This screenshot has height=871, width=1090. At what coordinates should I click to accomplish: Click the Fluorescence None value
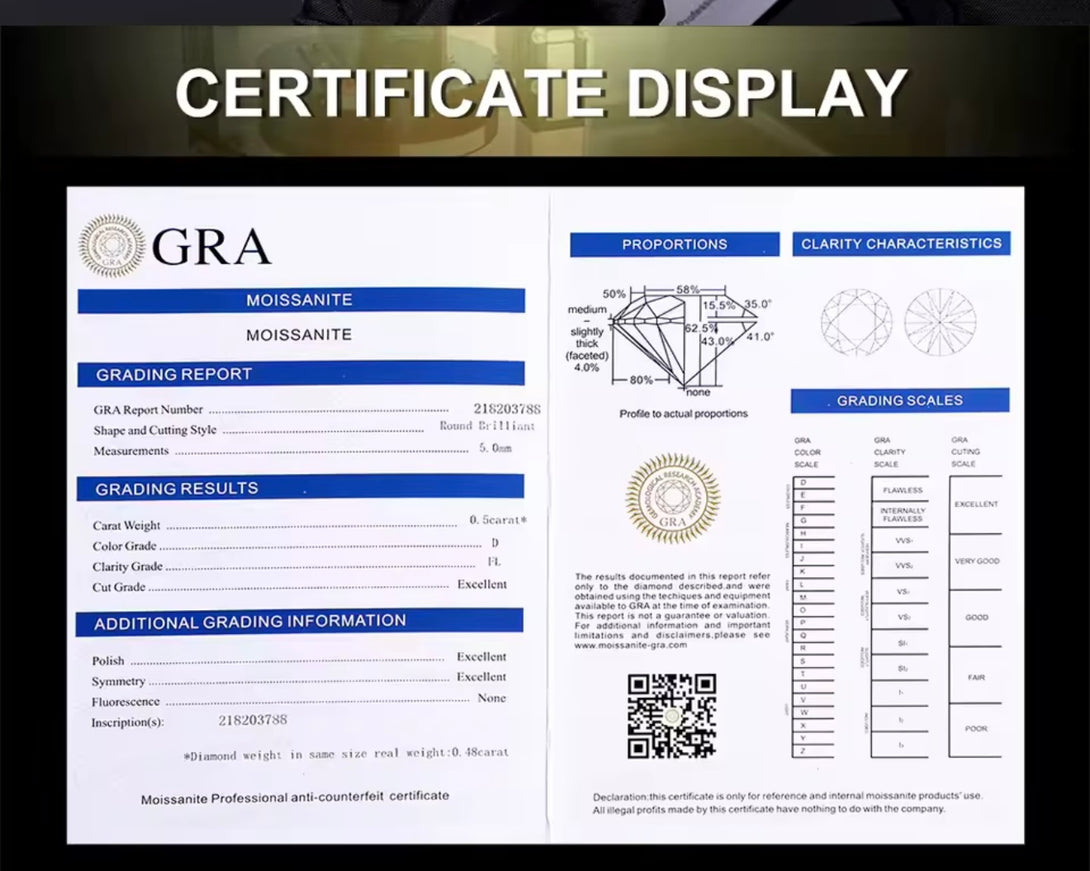tap(491, 698)
